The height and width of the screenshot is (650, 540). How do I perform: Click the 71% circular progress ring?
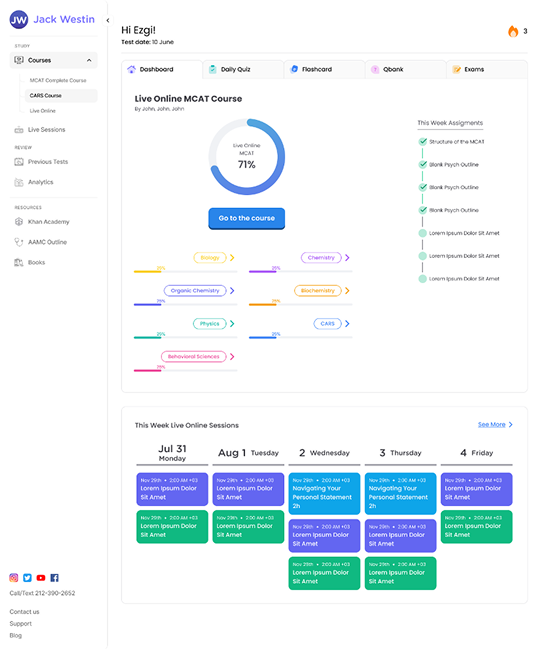(x=247, y=157)
